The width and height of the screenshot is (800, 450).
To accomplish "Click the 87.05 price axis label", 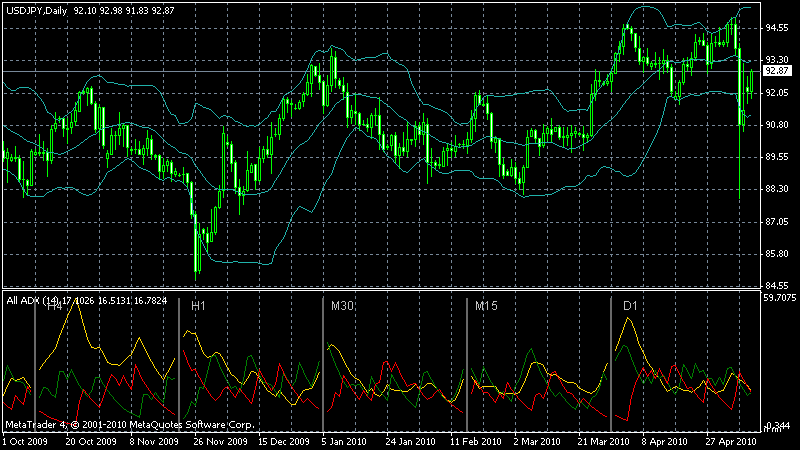I will tap(777, 221).
